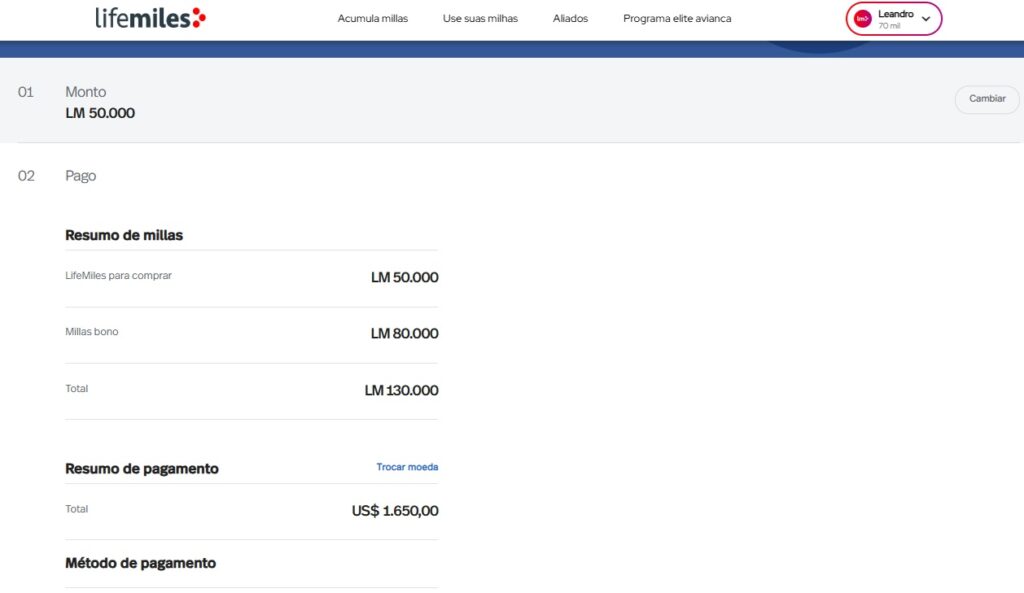Click the LM 130.000 total miles value

(401, 390)
